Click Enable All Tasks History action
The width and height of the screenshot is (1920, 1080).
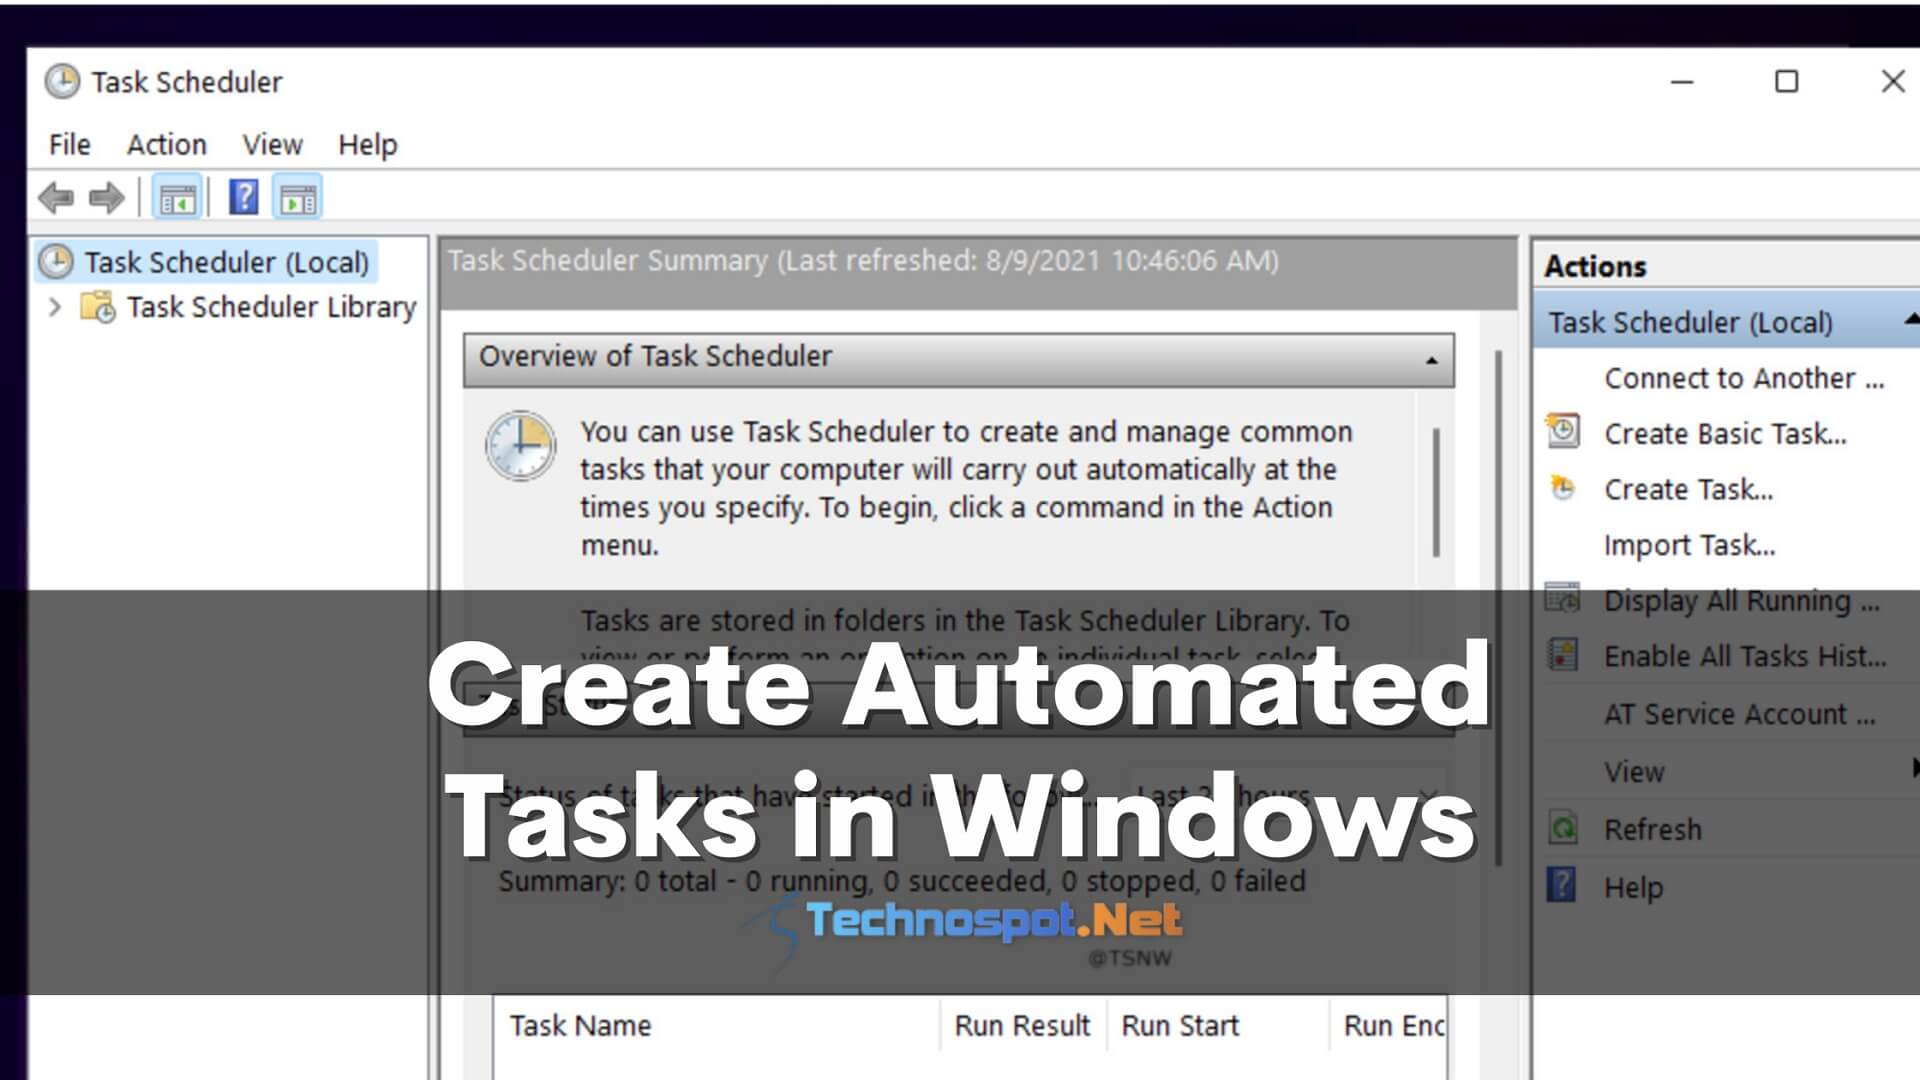(1745, 656)
